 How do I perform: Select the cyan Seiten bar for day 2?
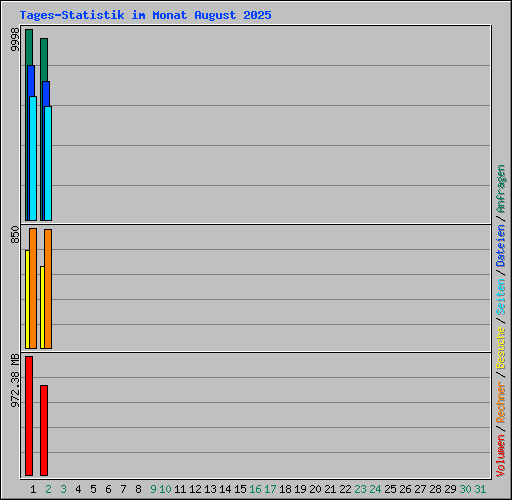pos(48,163)
